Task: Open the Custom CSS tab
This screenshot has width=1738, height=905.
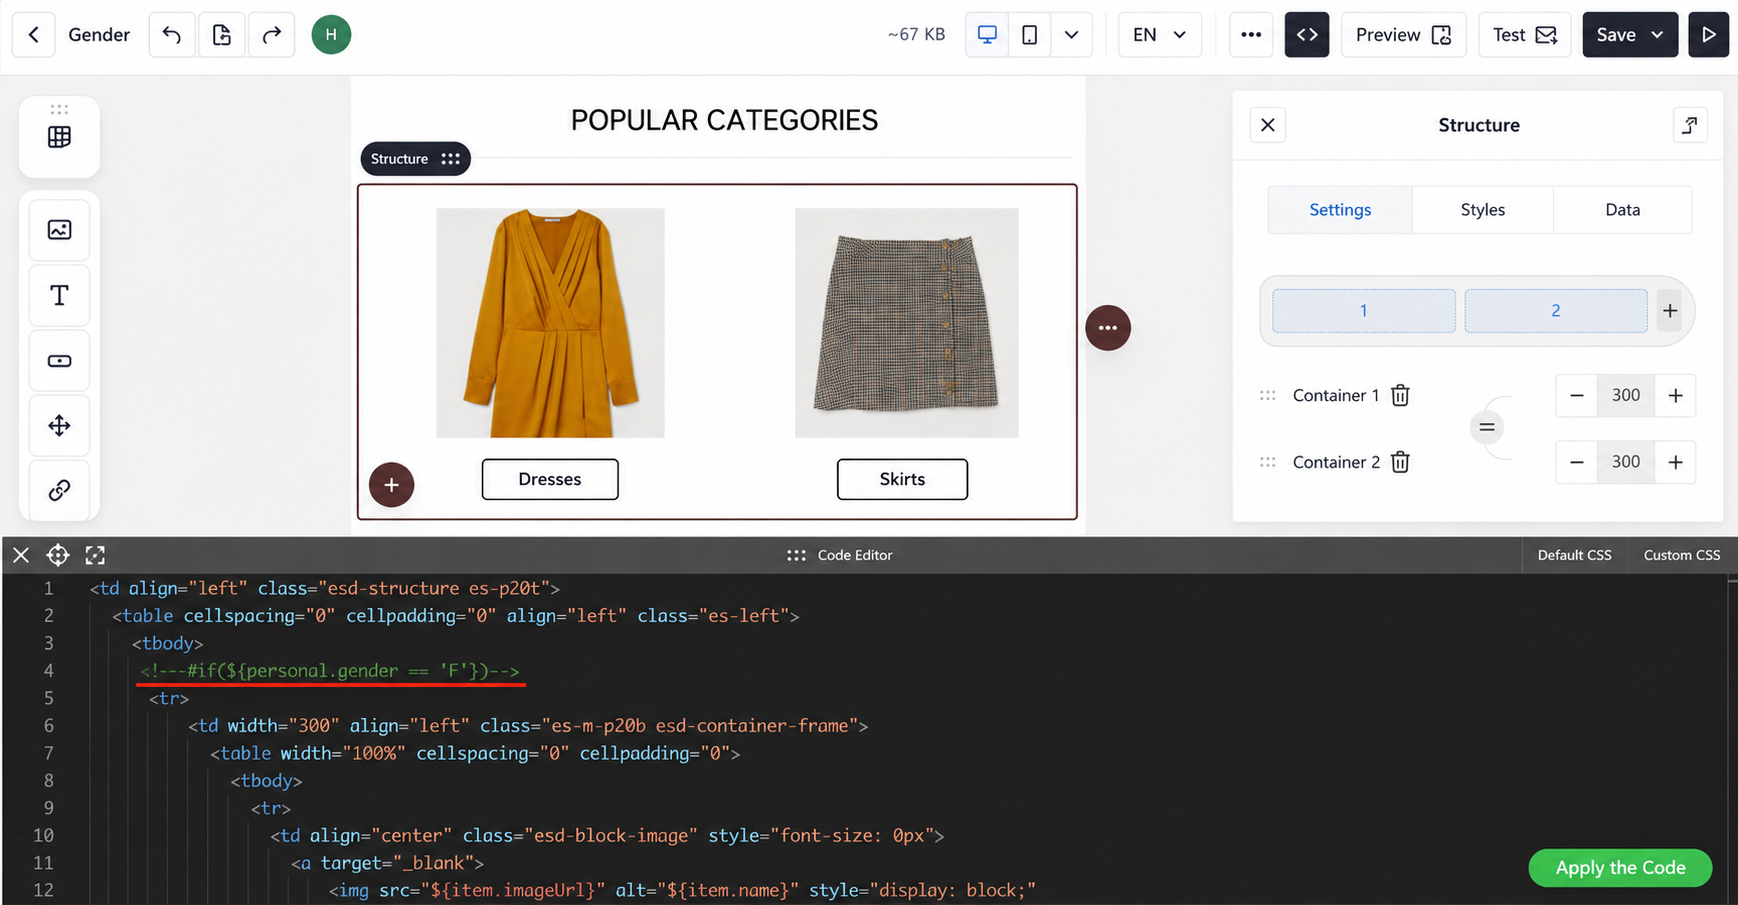Action: 1682,555
